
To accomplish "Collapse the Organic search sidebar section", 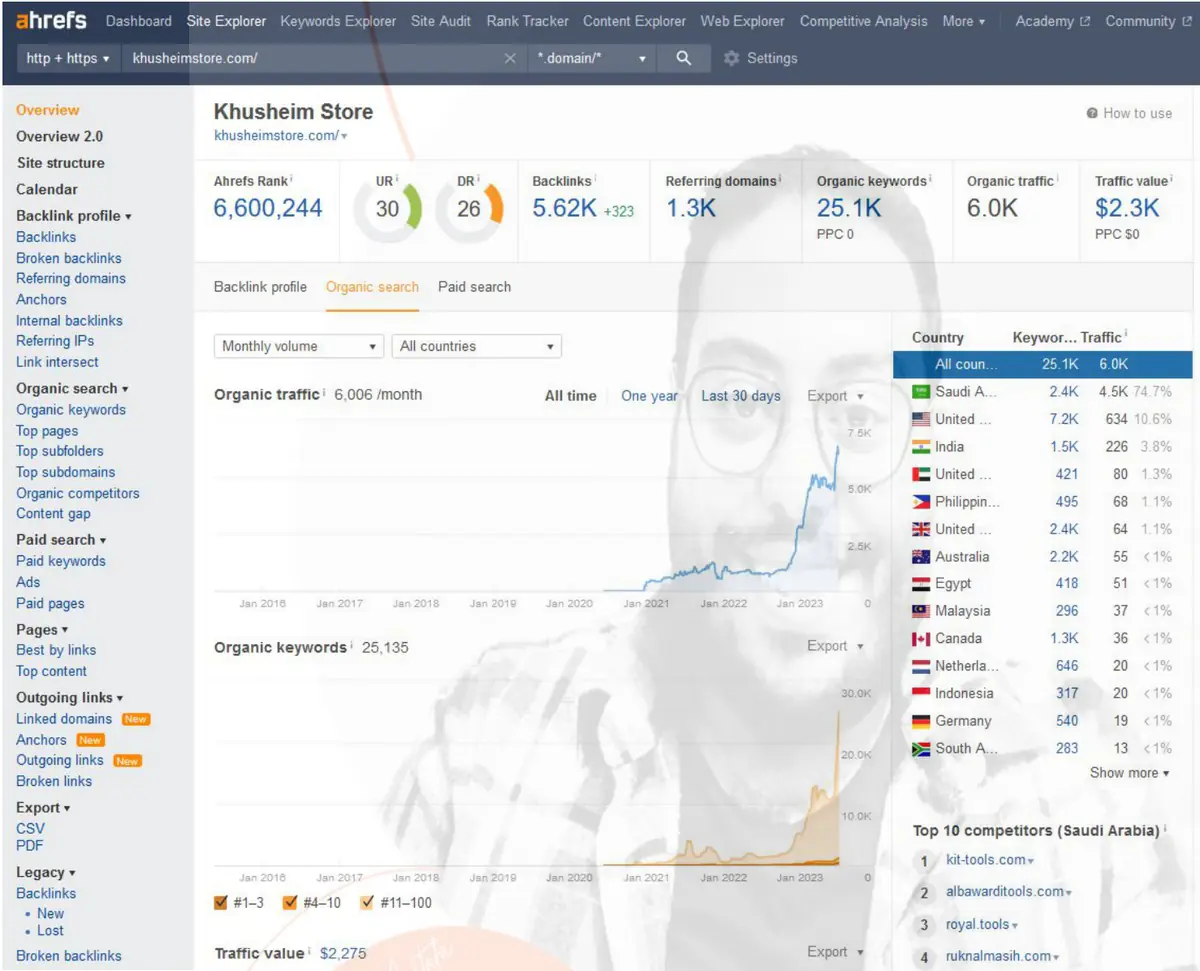I will click(73, 389).
